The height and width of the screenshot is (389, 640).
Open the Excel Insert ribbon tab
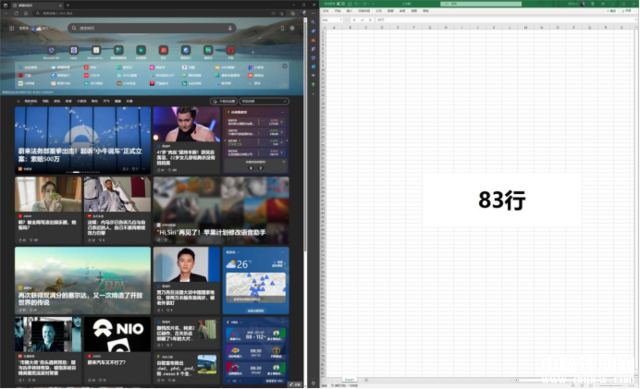(349, 11)
